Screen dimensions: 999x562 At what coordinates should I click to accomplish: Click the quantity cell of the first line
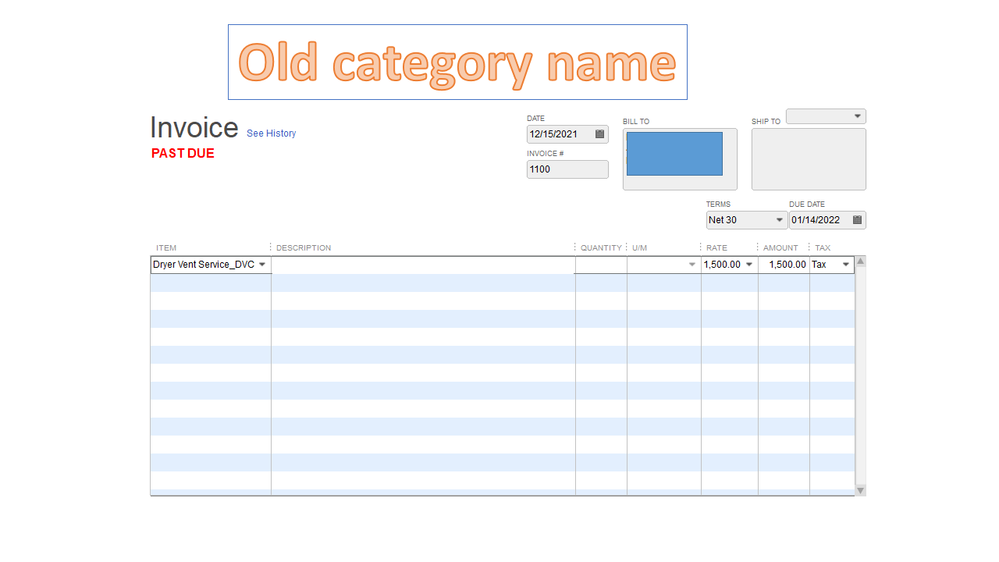point(601,264)
